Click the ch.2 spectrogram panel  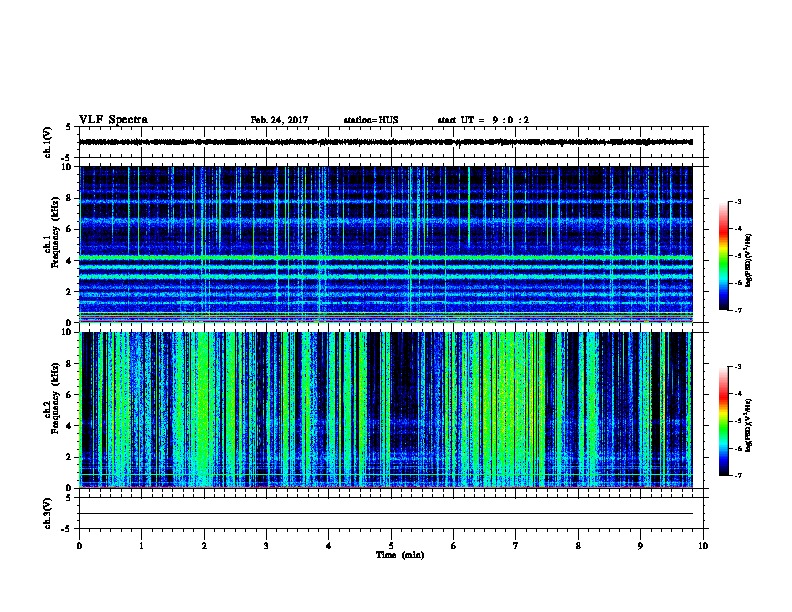pyautogui.click(x=386, y=410)
